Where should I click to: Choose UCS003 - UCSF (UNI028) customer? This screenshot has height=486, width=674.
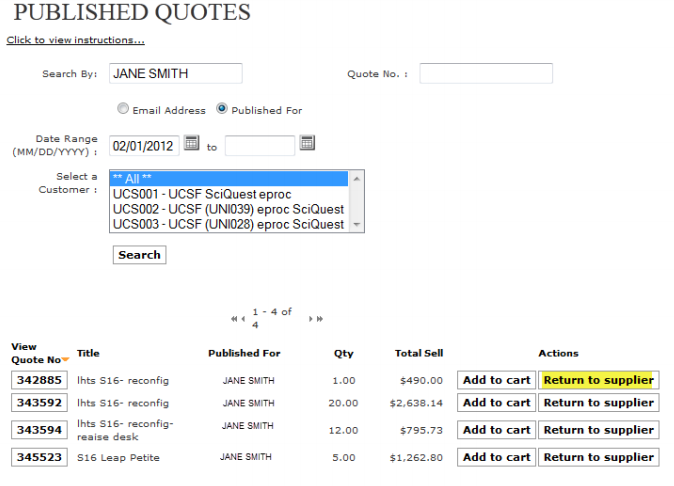[x=229, y=224]
